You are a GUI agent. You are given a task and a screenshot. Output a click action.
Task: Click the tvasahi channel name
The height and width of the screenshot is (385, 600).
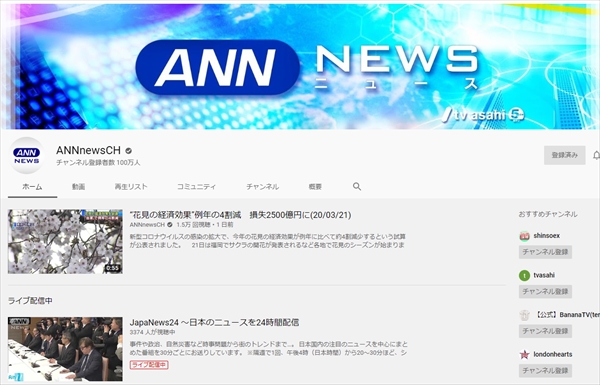coord(544,275)
